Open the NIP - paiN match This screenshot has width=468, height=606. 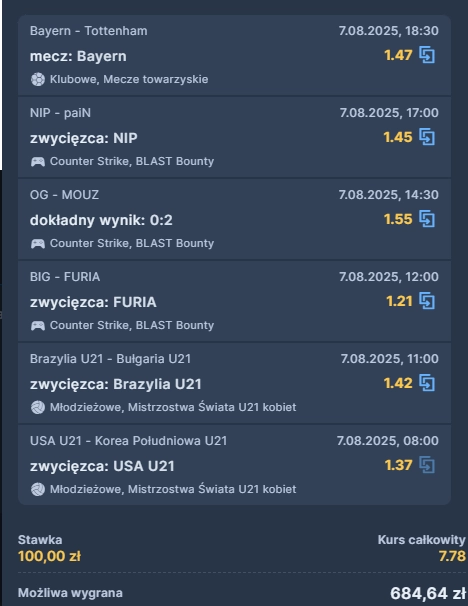coord(60,113)
